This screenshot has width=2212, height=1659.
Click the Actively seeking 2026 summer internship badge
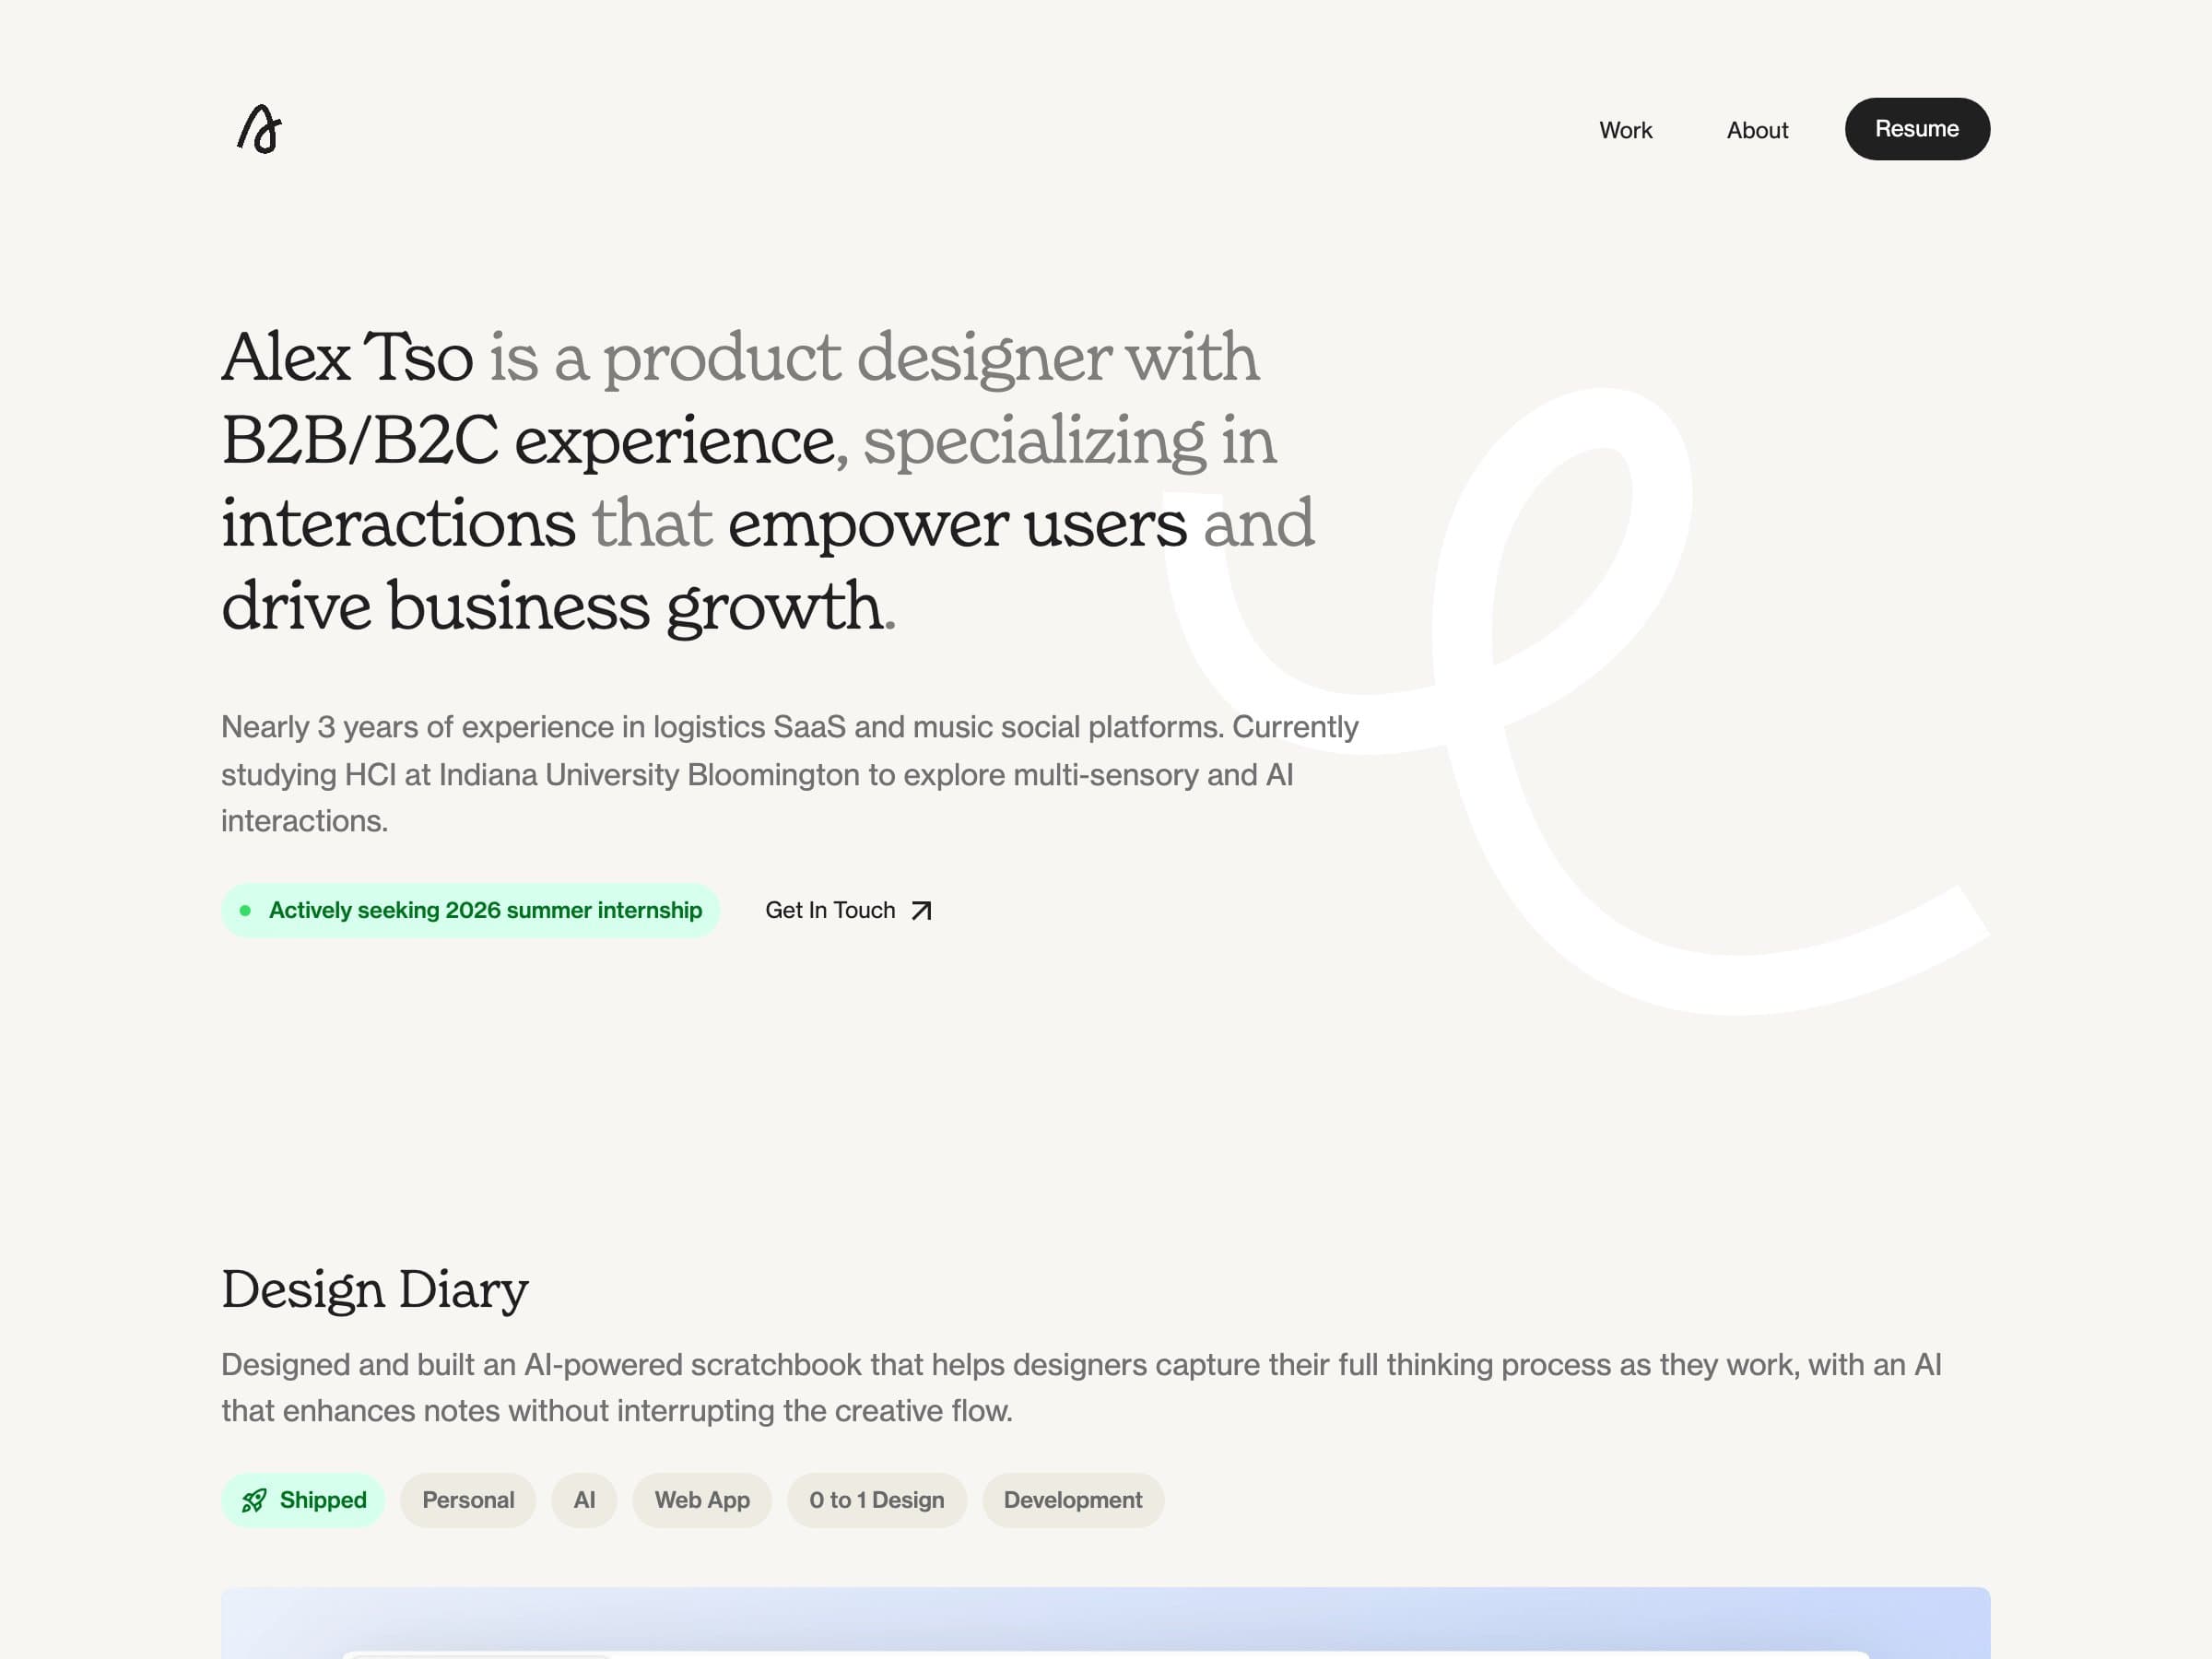[x=485, y=911]
